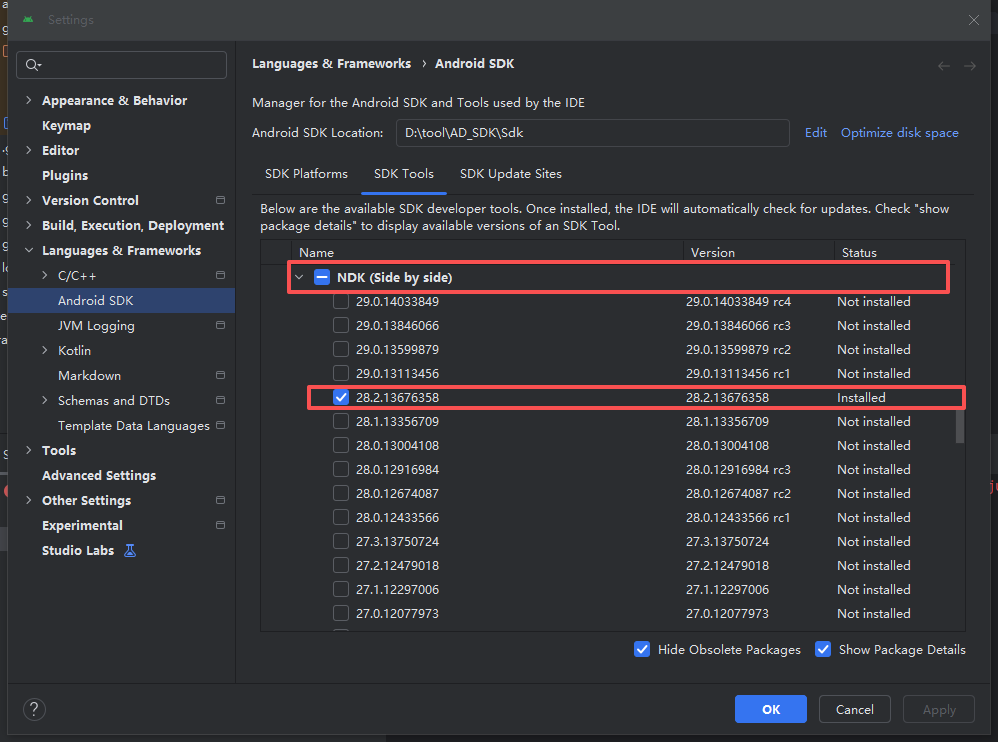Expand Version Control section
The height and width of the screenshot is (742, 998).
[29, 200]
